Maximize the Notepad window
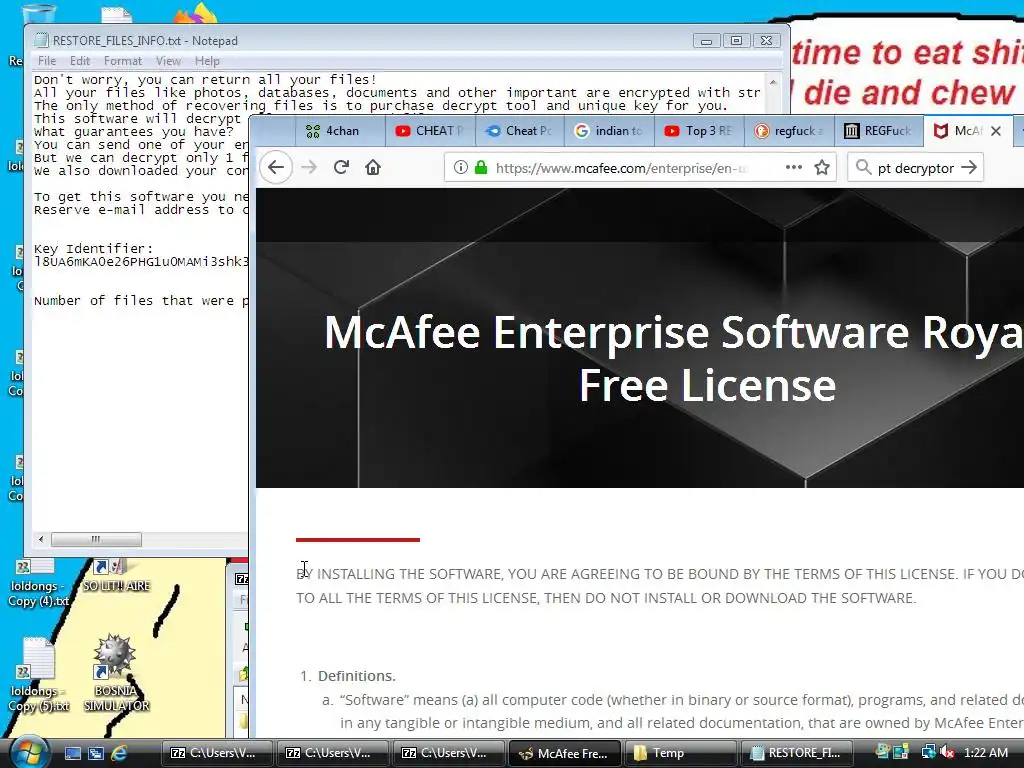The width and height of the screenshot is (1024, 768). 736,40
